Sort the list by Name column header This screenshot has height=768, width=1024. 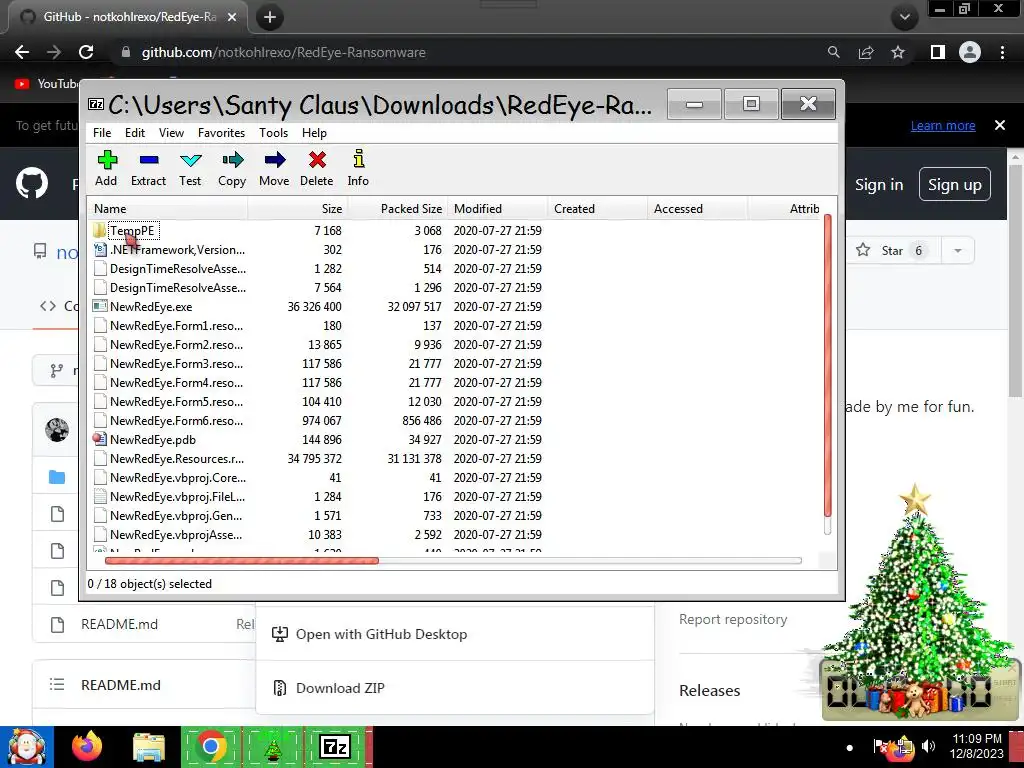pos(168,209)
